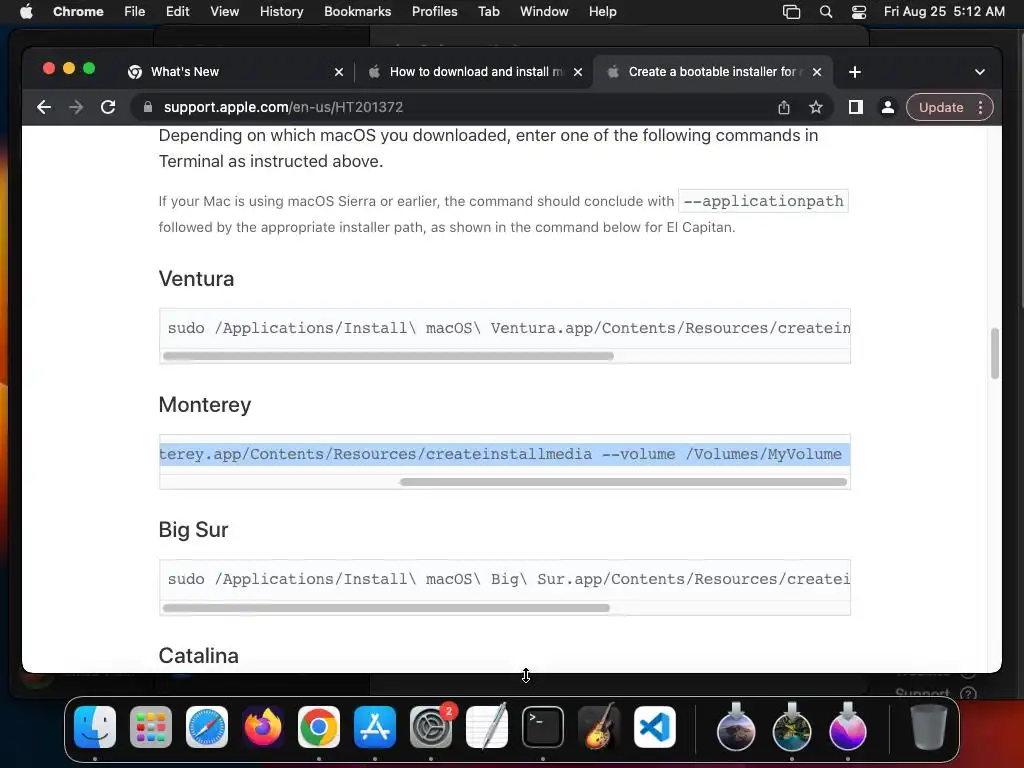Image resolution: width=1024 pixels, height=768 pixels.
Task: Open Launchpad from the Dock
Action: 151,727
